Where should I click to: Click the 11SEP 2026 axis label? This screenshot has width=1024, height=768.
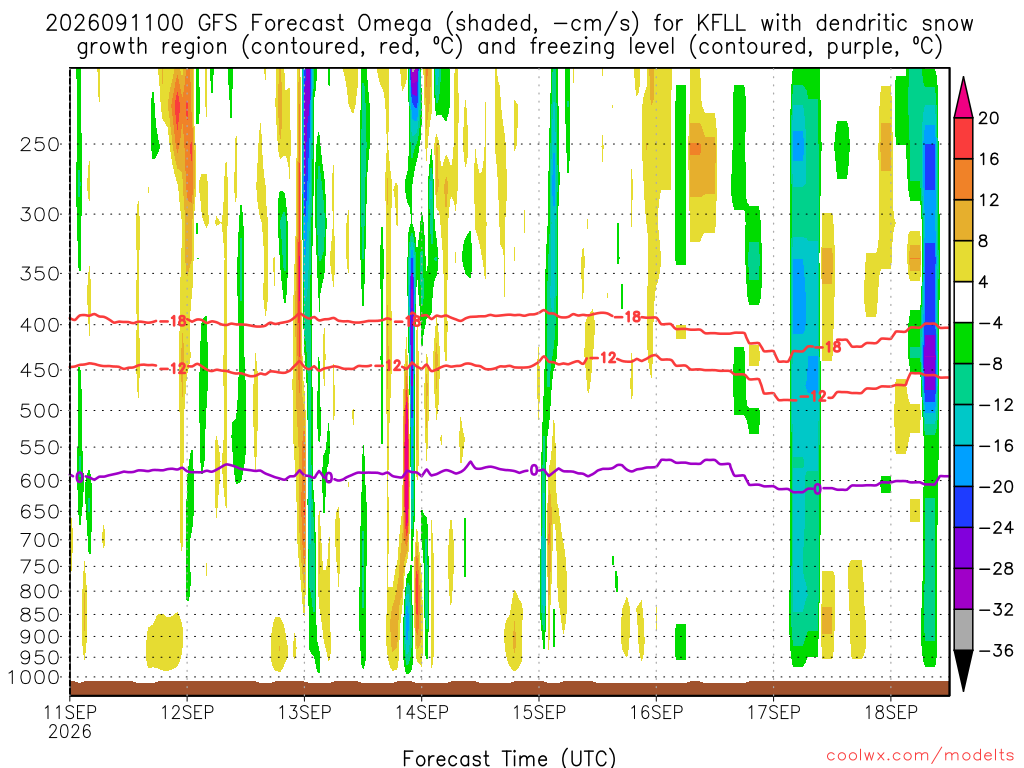pos(70,722)
